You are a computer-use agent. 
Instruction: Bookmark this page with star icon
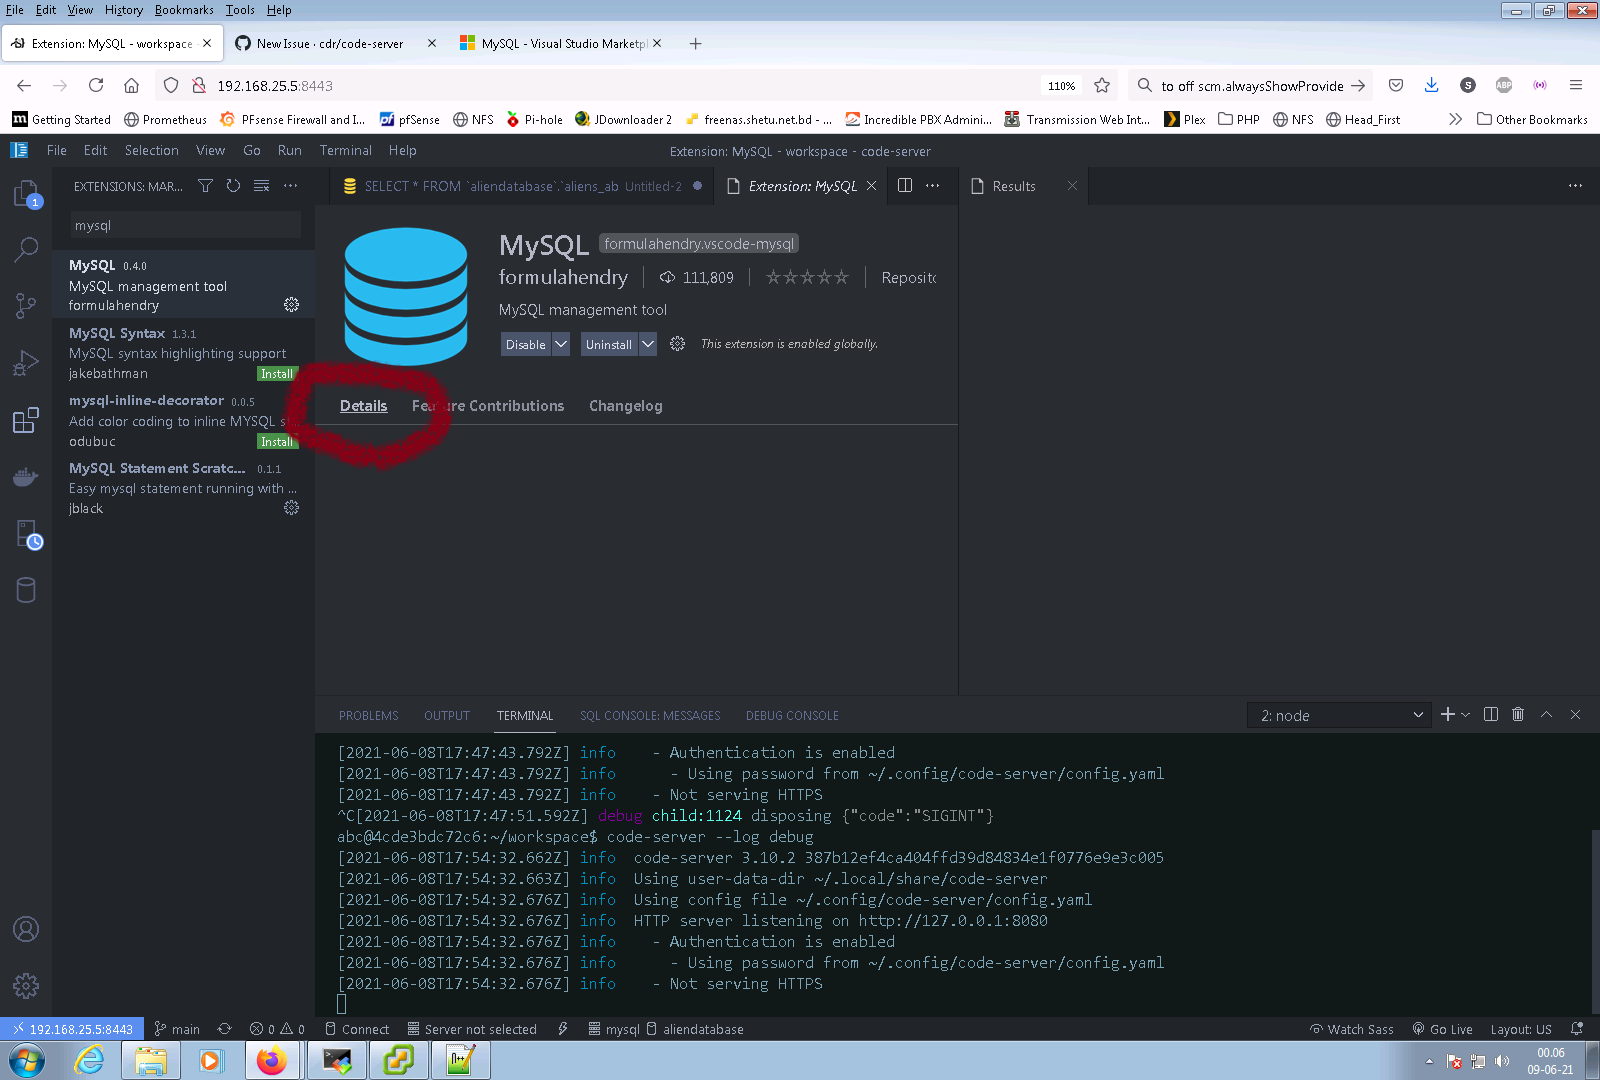(1102, 86)
